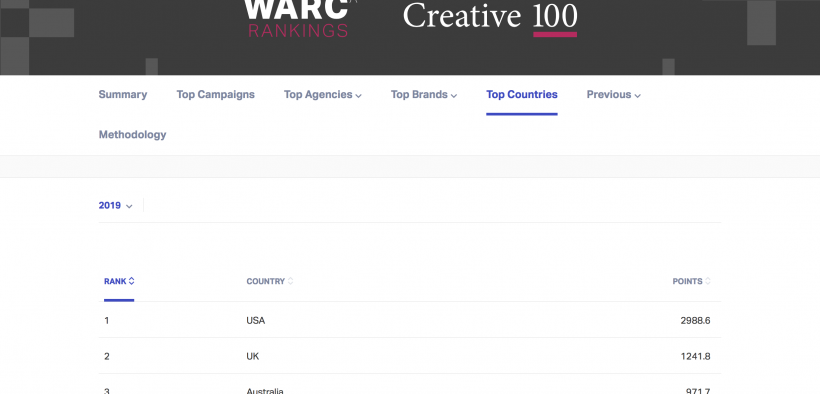This screenshot has height=394, width=820.
Task: Open the 2019 year dropdown
Action: click(x=116, y=206)
